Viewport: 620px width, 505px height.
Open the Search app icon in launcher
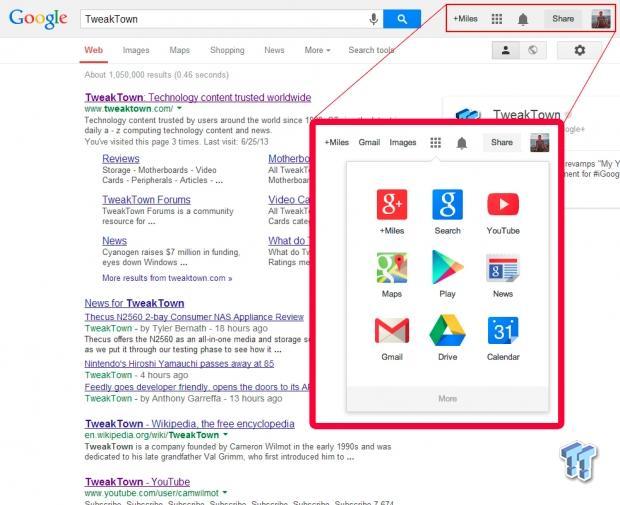coord(447,204)
